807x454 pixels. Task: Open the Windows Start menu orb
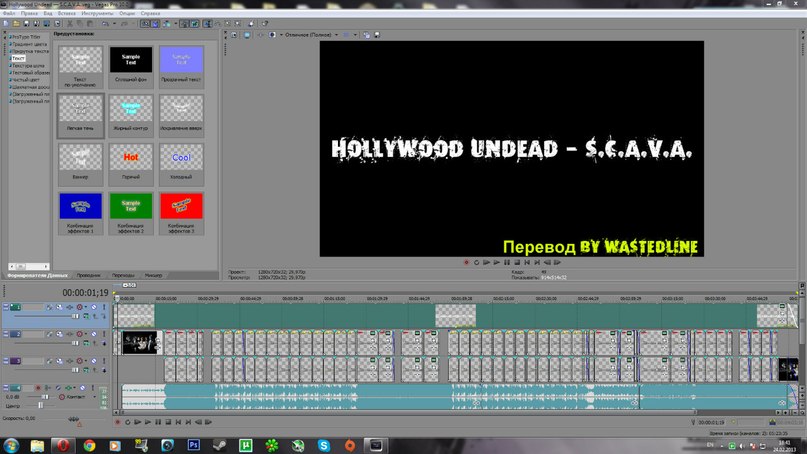pyautogui.click(x=11, y=445)
